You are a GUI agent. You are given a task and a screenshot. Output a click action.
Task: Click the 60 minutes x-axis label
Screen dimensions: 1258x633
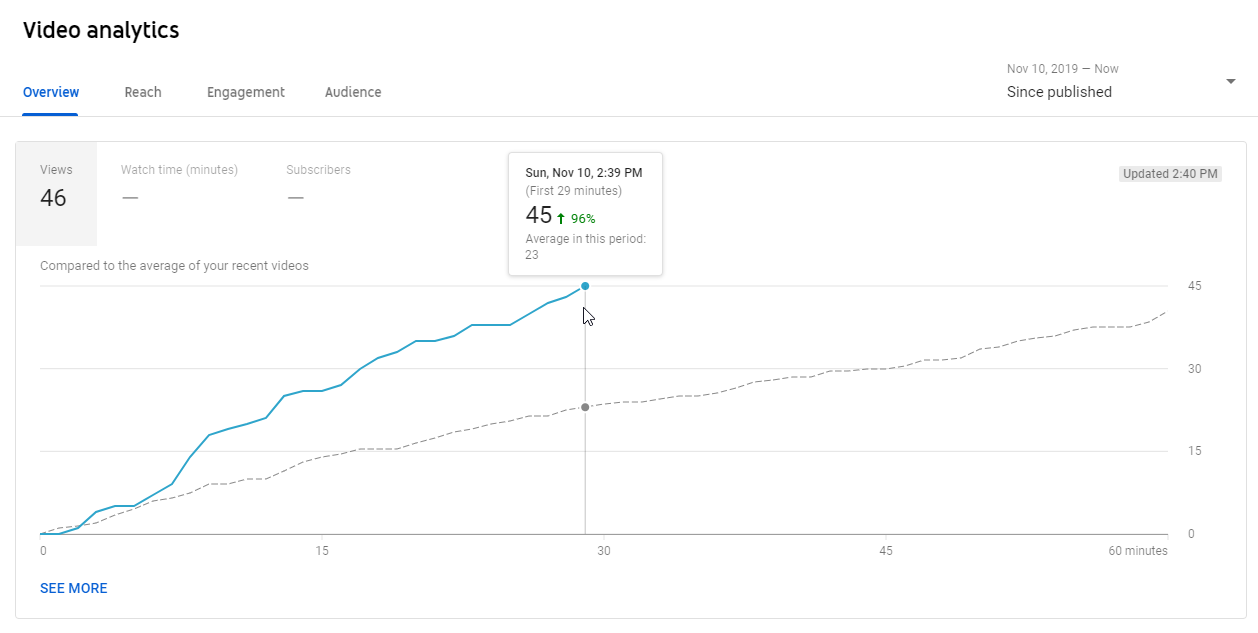coord(1138,551)
